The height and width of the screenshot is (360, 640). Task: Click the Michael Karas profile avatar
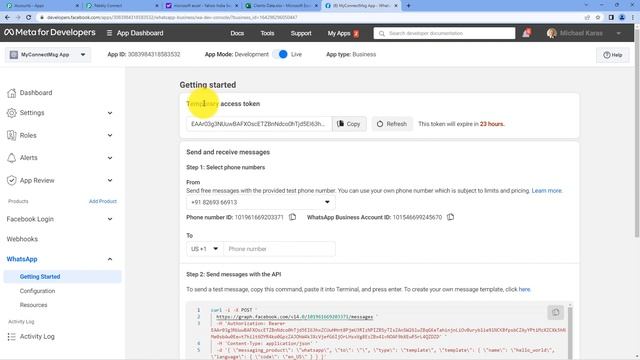pos(551,33)
